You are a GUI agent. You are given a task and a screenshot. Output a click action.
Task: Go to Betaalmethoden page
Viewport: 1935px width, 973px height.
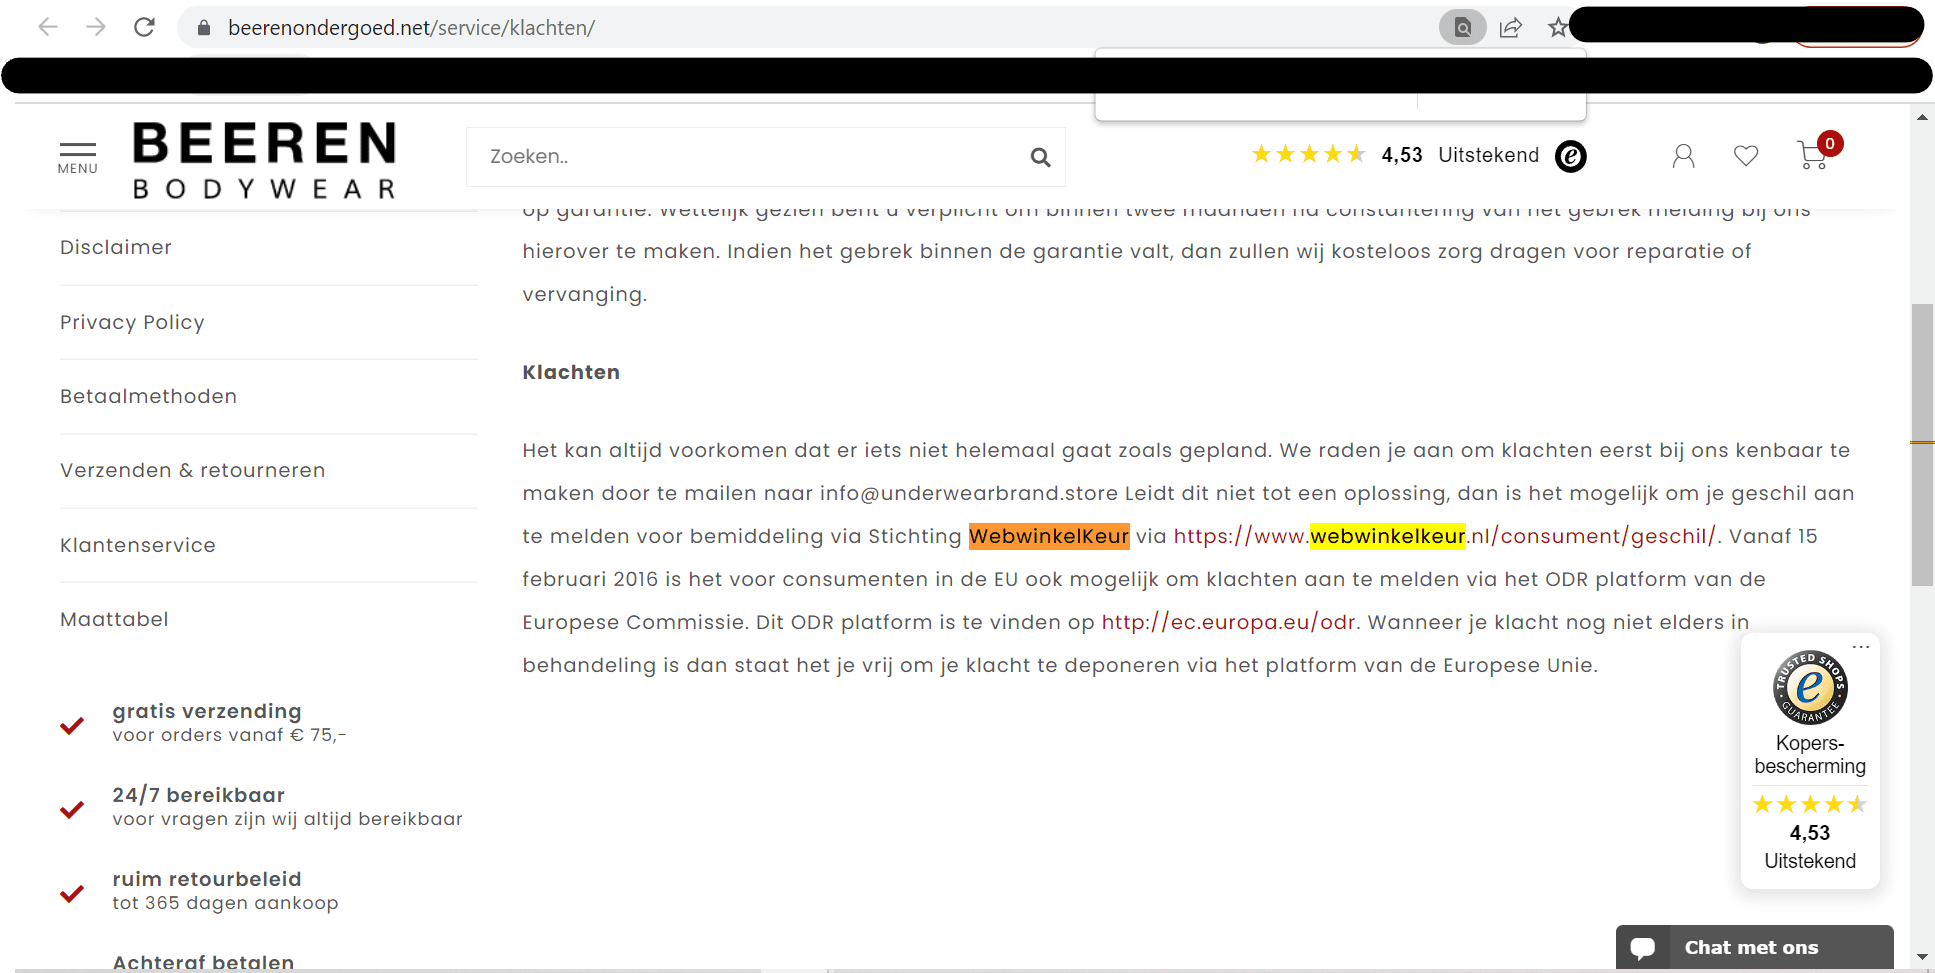point(148,396)
